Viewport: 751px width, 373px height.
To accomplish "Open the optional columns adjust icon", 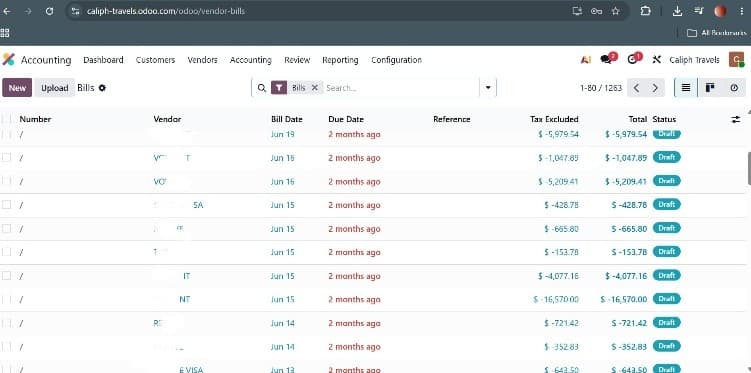I will [x=736, y=119].
